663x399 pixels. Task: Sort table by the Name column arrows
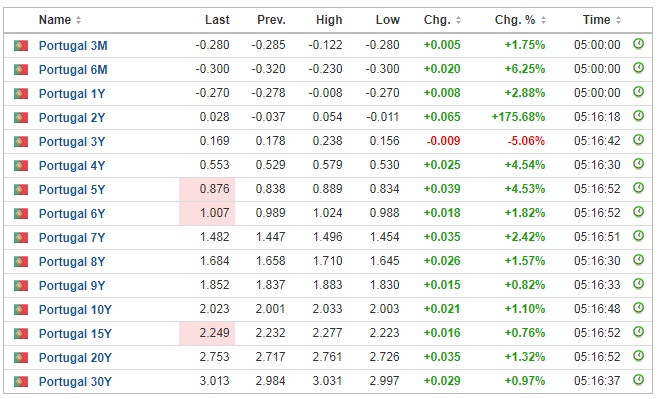click(x=78, y=20)
